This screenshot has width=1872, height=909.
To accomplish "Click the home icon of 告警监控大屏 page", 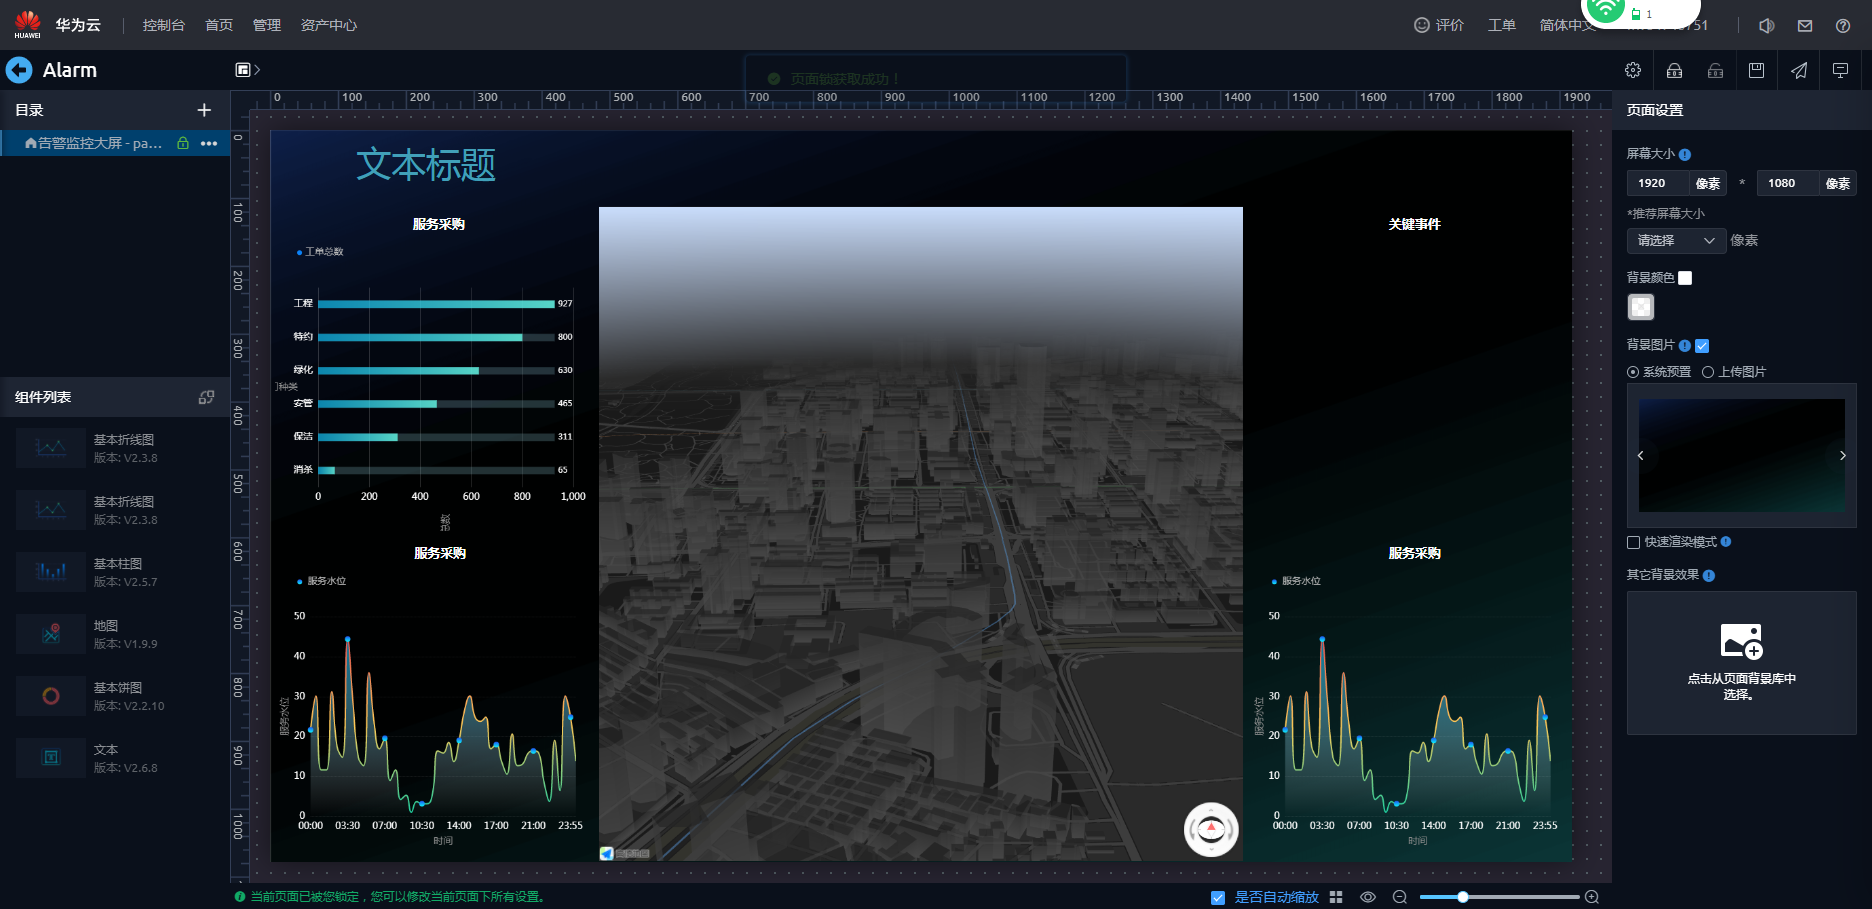I will (31, 143).
